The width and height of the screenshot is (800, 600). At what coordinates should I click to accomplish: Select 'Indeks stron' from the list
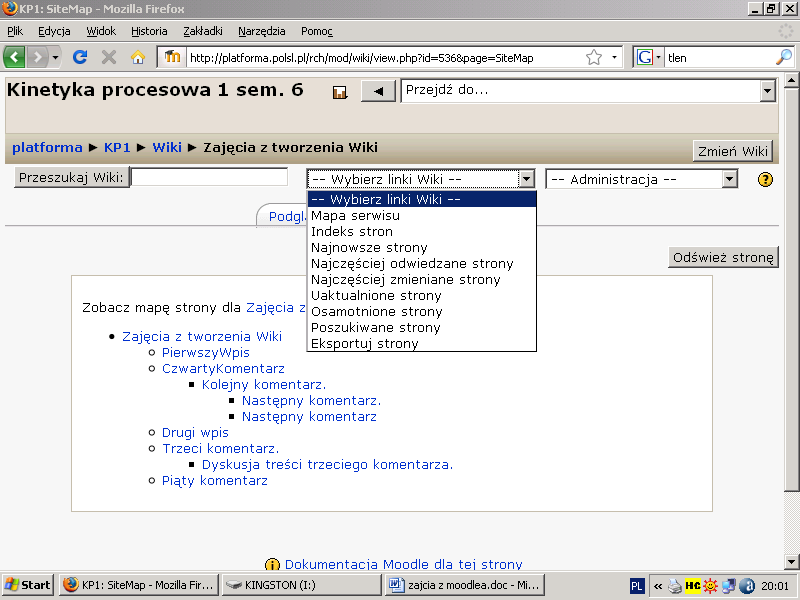[x=421, y=231]
